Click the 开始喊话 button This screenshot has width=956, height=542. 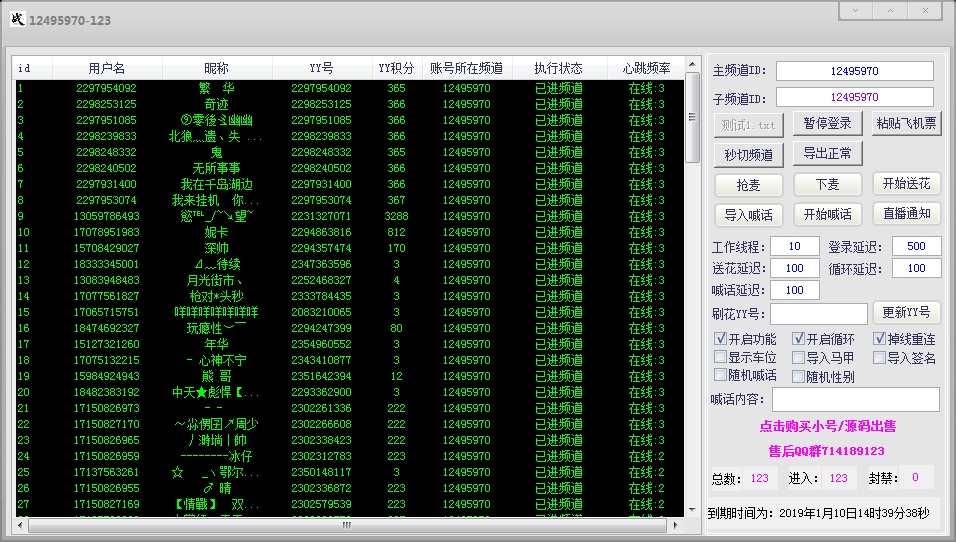pyautogui.click(x=827, y=214)
